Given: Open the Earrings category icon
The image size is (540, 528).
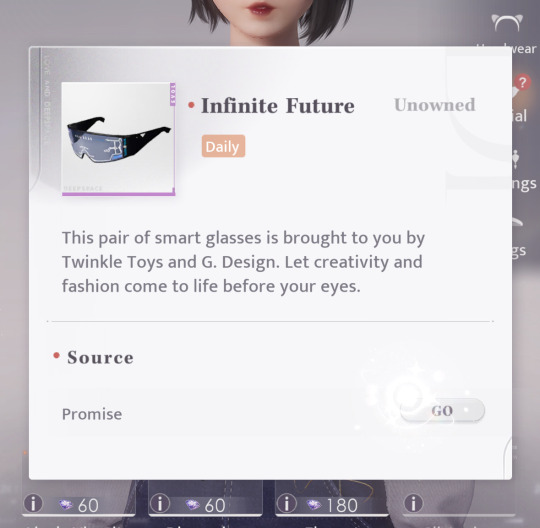Looking at the screenshot, I should coord(516,159).
